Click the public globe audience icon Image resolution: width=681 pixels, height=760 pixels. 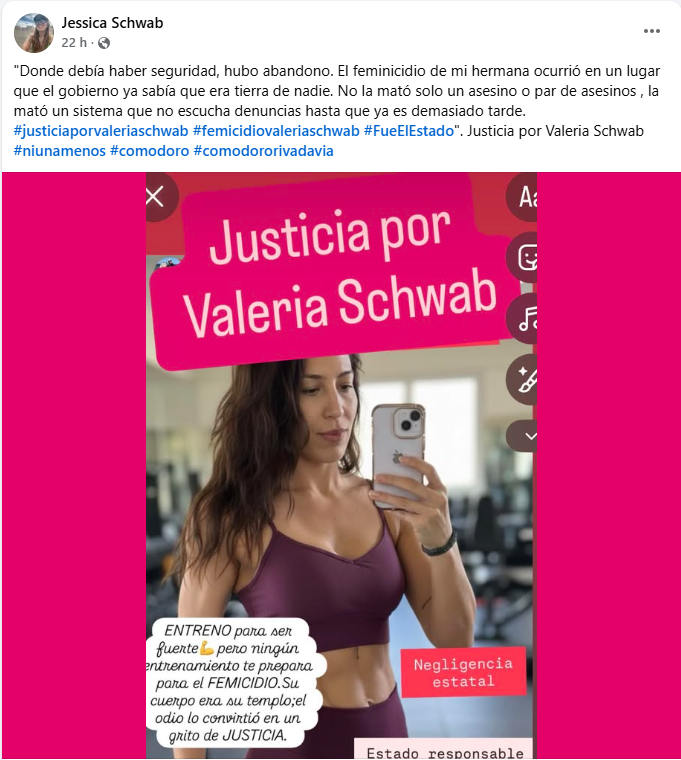point(104,43)
